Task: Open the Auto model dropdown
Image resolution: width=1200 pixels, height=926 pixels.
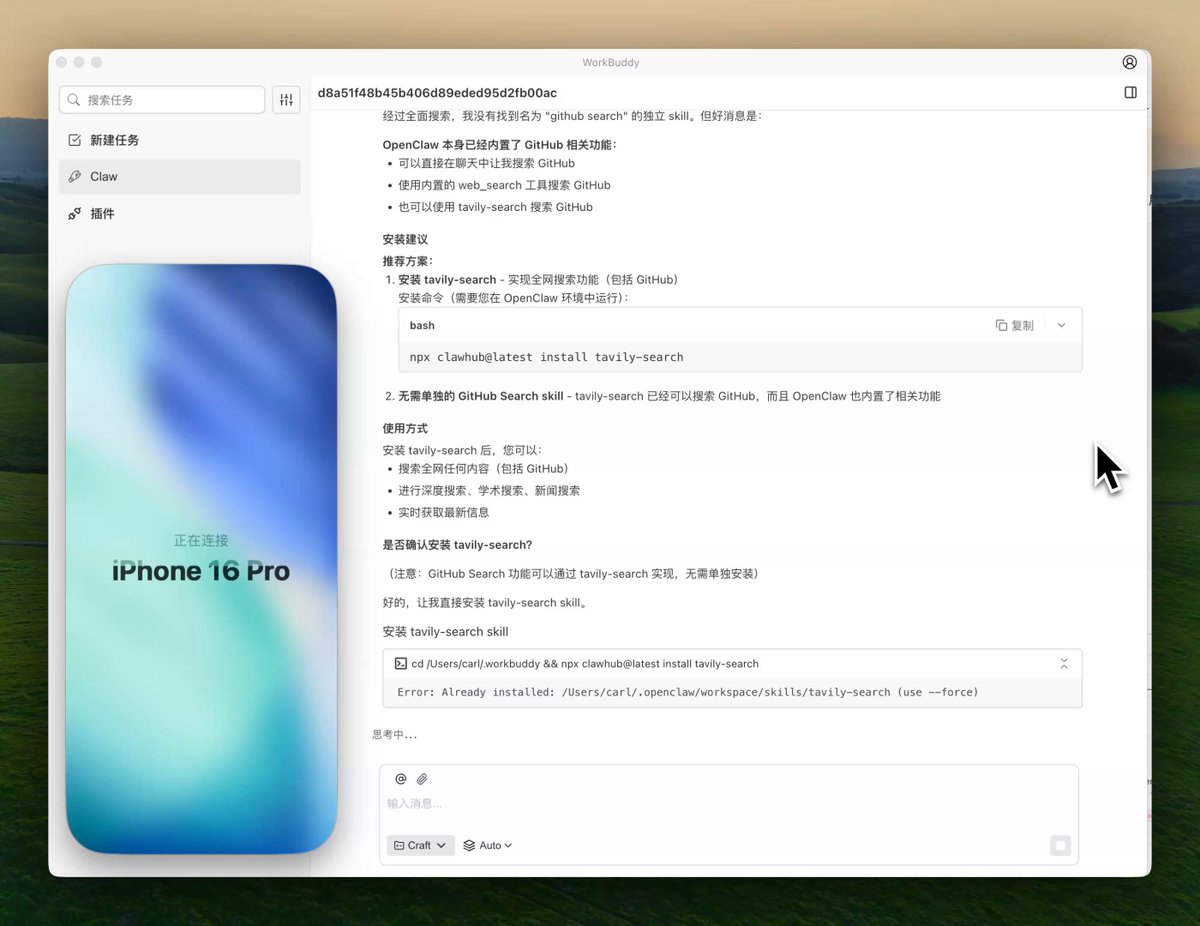Action: 488,845
